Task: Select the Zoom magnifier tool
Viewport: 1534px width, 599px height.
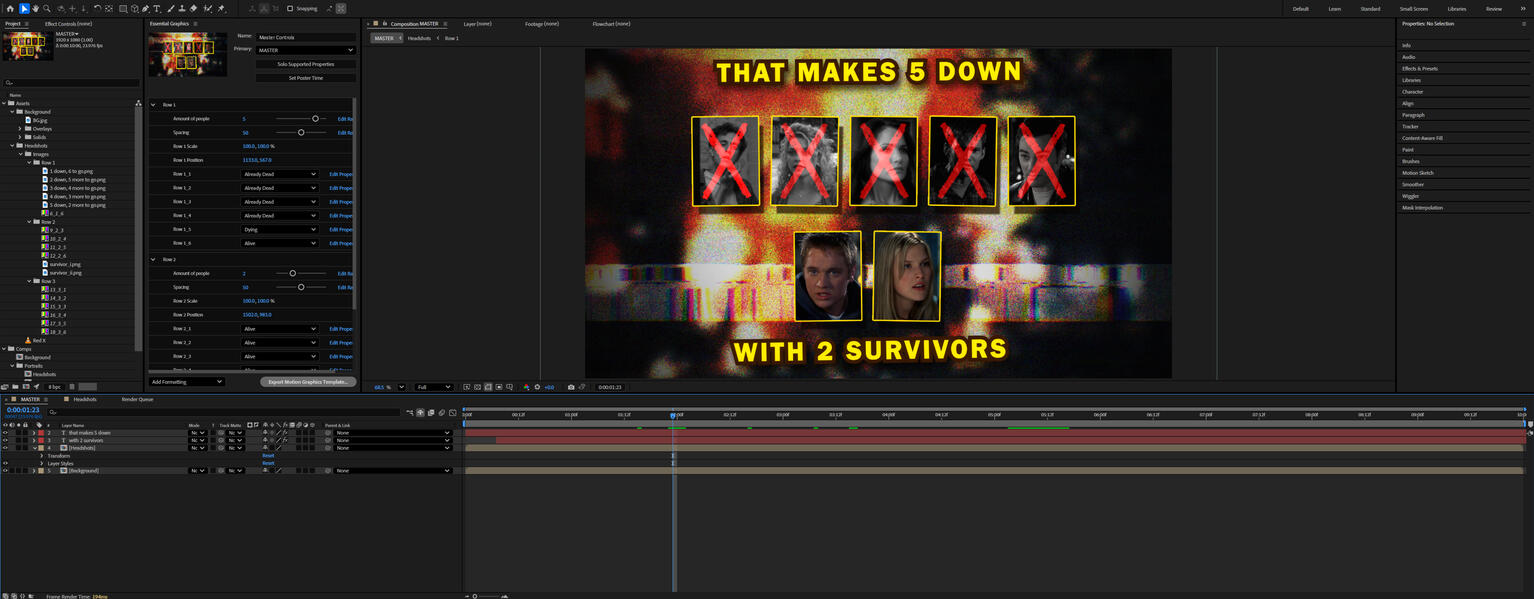Action: (47, 8)
